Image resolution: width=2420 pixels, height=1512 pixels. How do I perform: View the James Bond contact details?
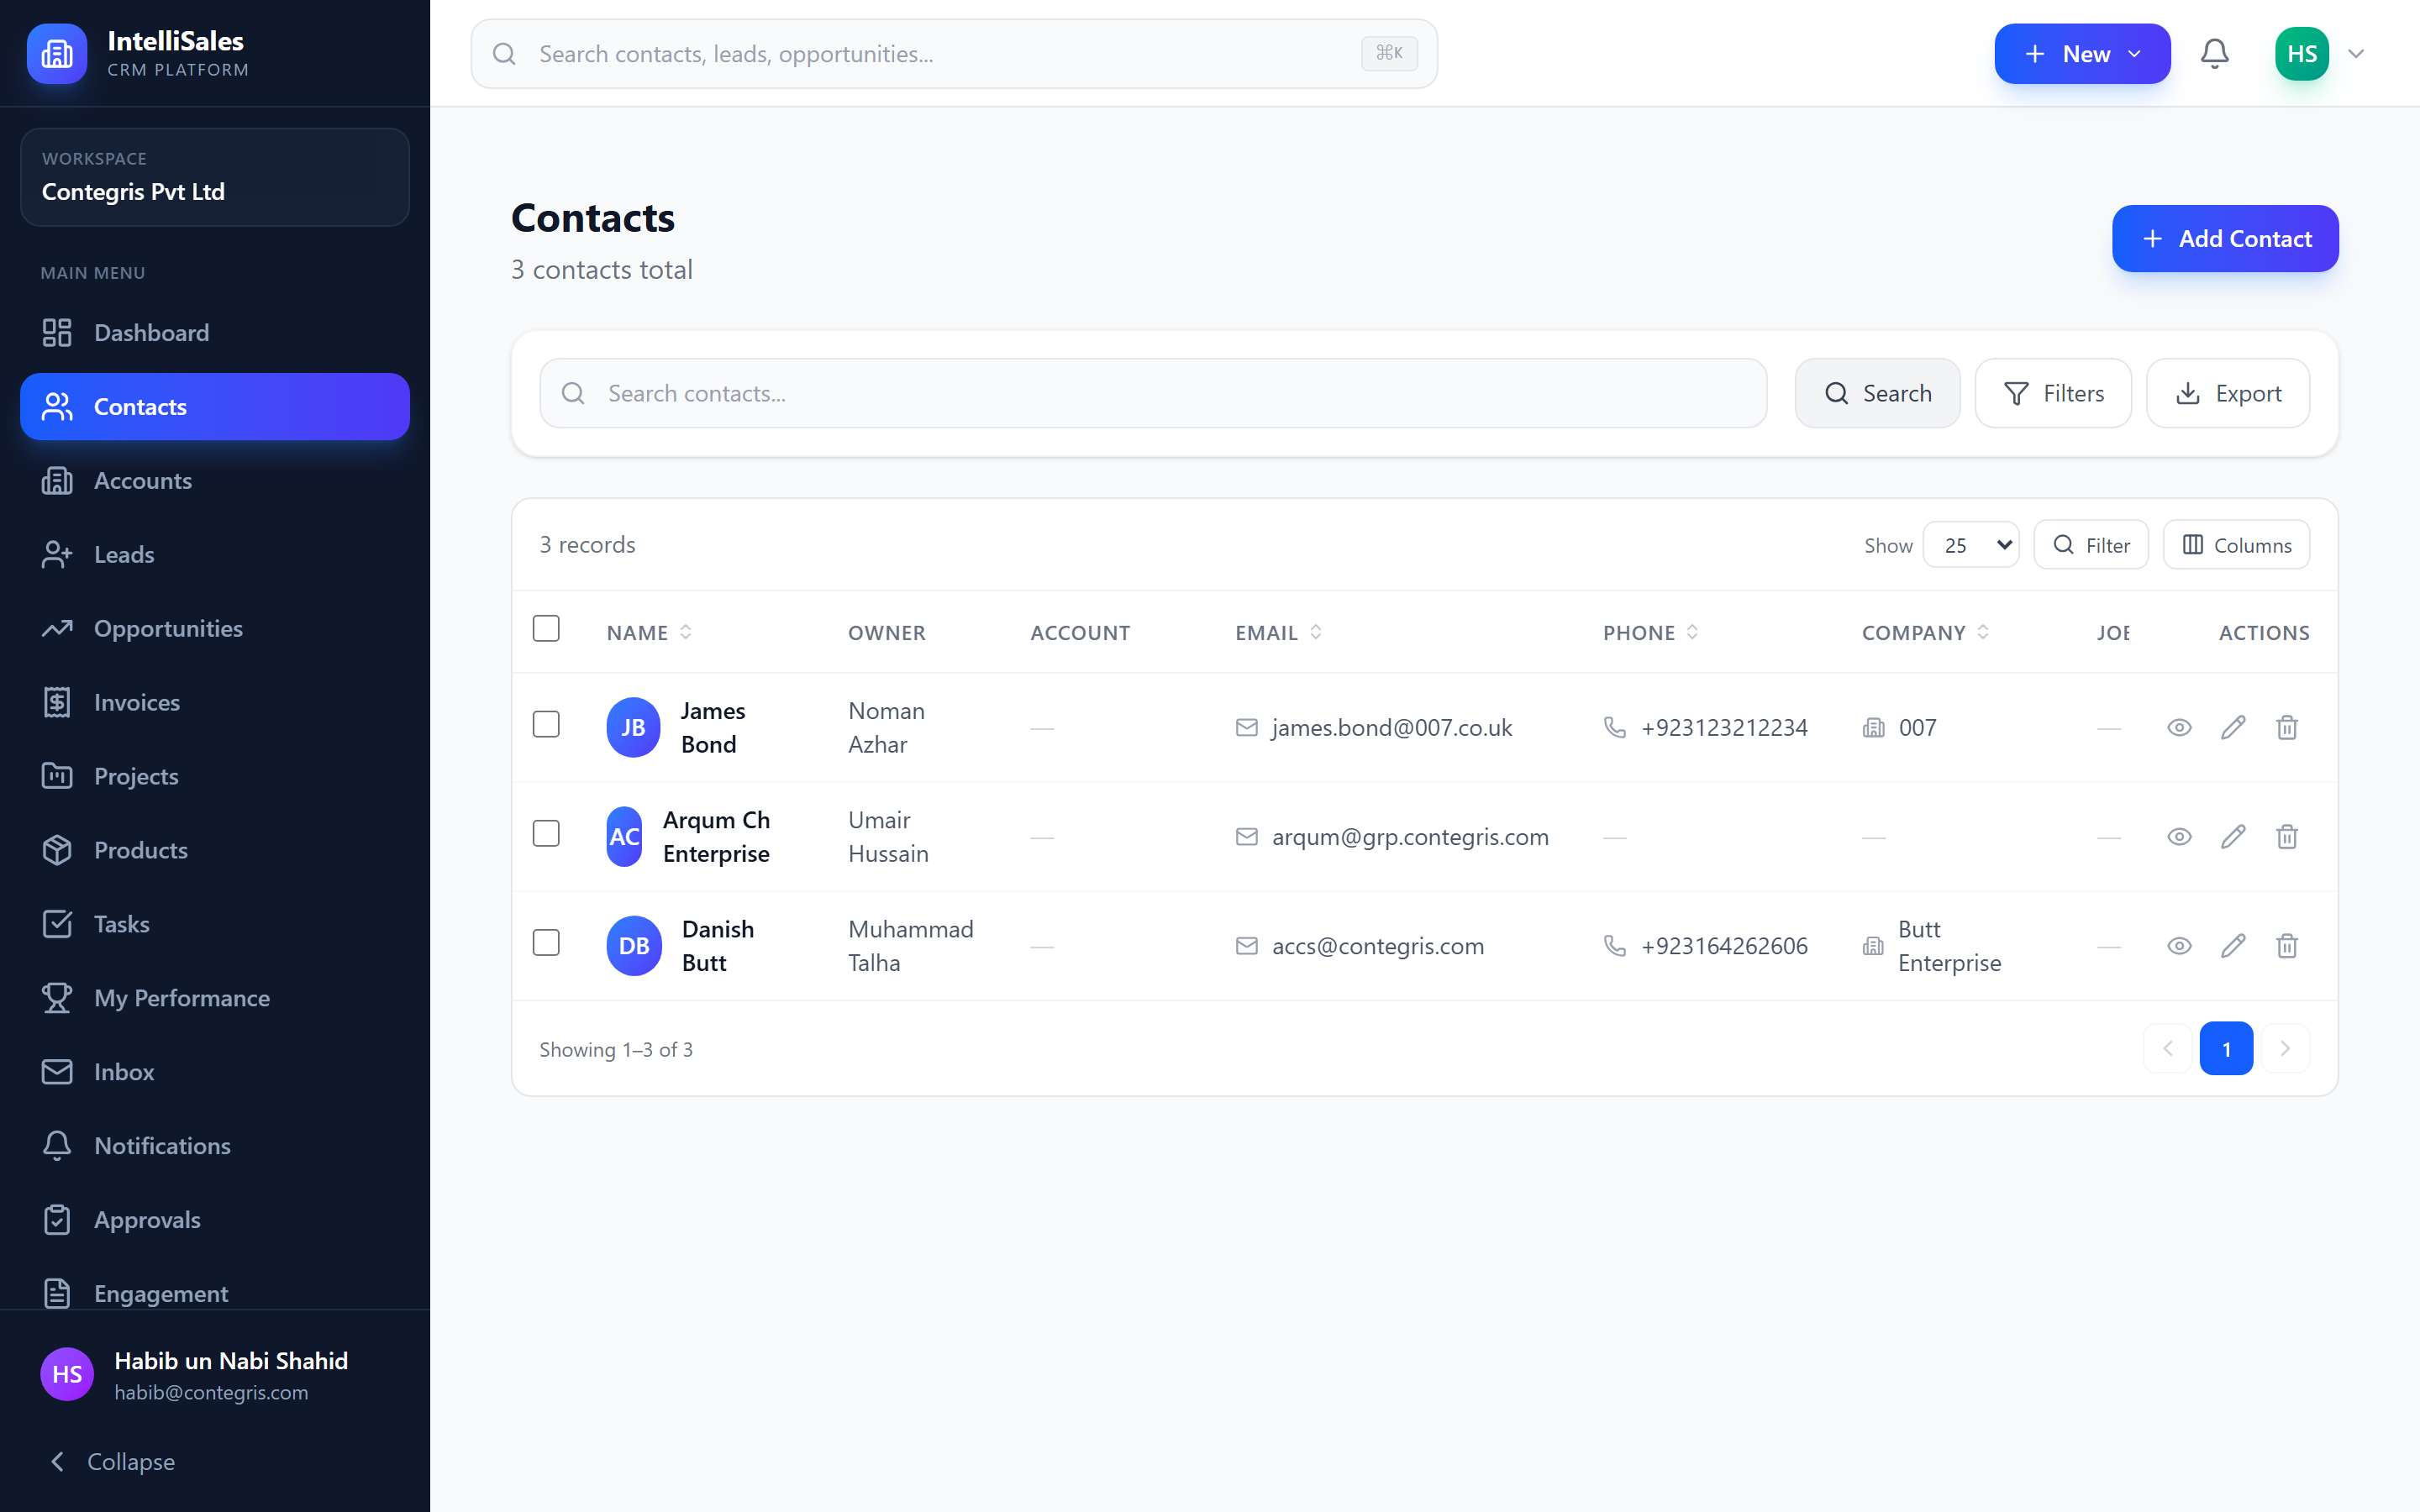2179,727
